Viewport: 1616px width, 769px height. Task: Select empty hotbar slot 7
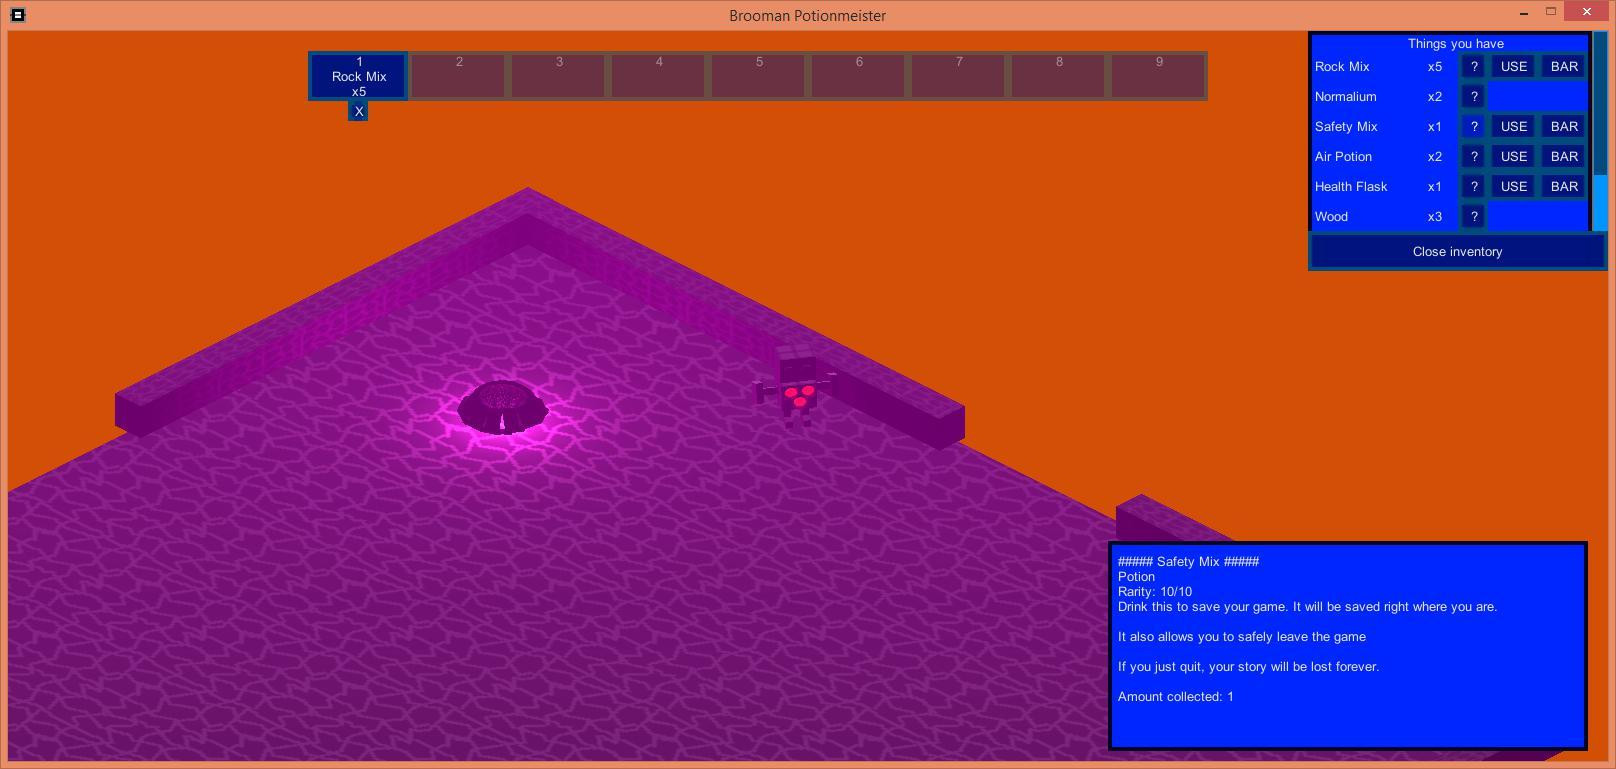click(959, 76)
